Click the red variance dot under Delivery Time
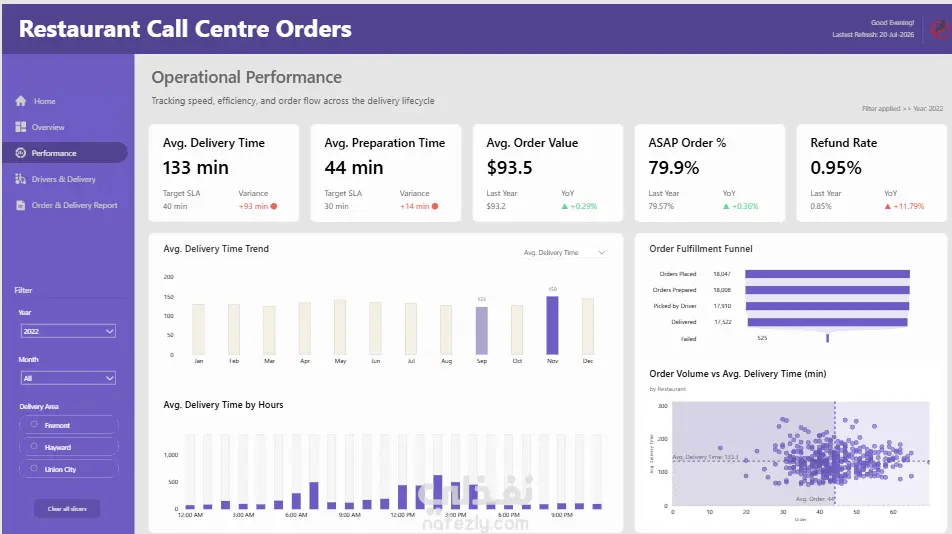The height and width of the screenshot is (534, 952). click(274, 206)
